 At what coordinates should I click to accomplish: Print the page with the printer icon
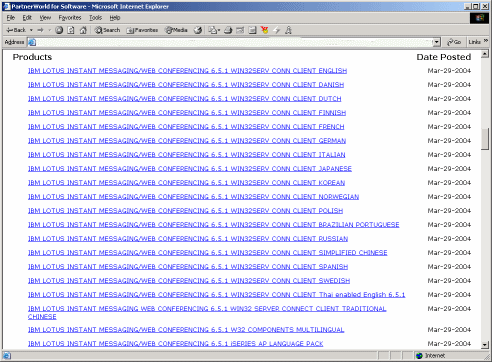pos(228,30)
